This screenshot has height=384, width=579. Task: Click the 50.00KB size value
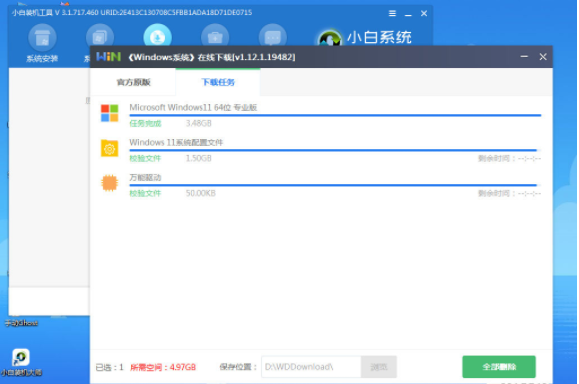coord(201,193)
